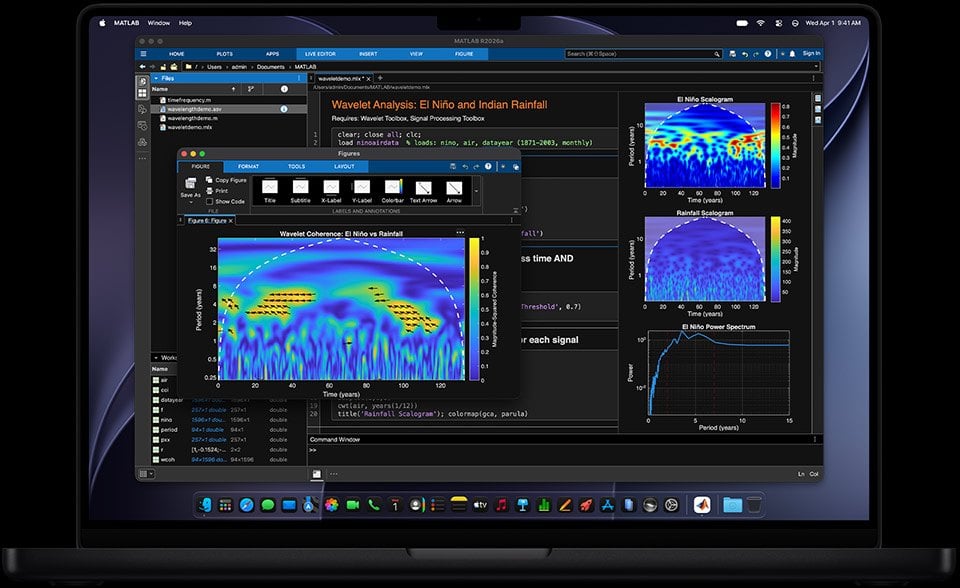Expand the Labels and Annotations gallery

coord(476,190)
